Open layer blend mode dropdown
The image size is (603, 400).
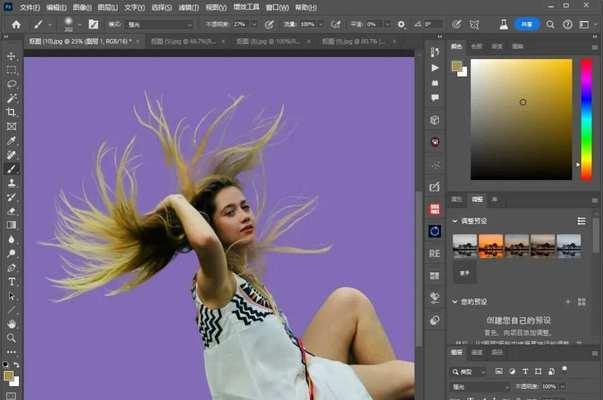(480, 387)
